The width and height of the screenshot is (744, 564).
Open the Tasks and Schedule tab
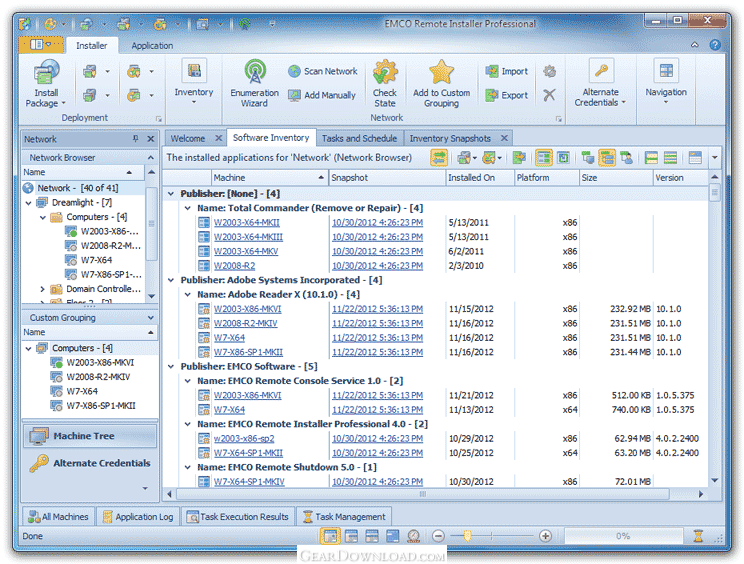(x=359, y=139)
